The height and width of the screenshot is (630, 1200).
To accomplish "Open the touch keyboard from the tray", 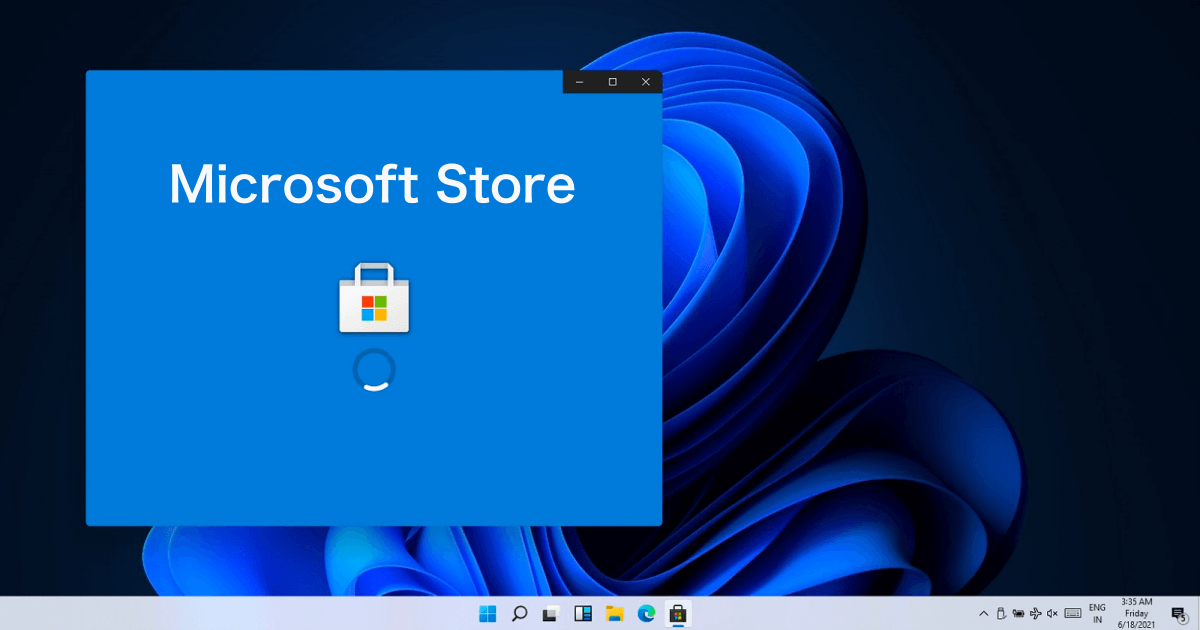I will 1073,613.
